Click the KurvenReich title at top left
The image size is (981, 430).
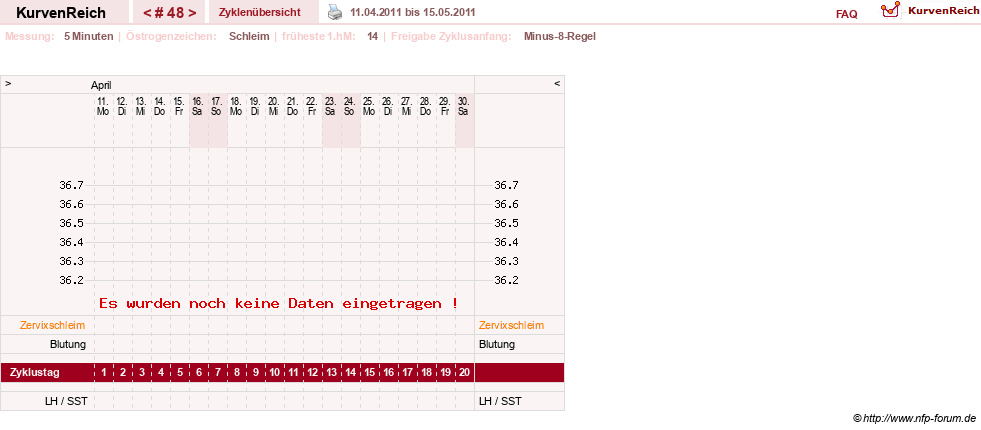click(61, 13)
